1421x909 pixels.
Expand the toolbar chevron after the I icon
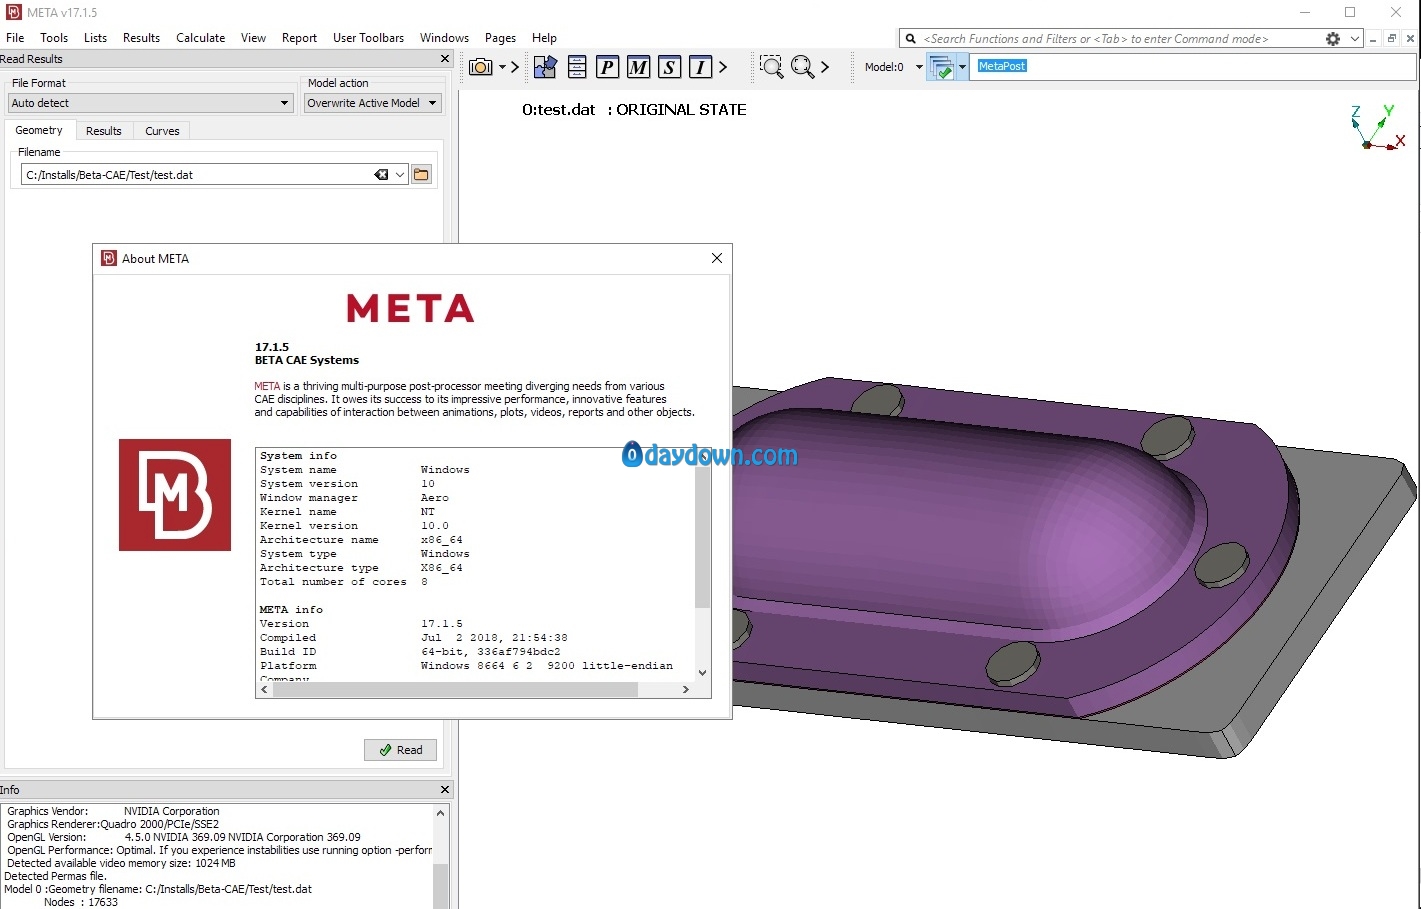[x=723, y=67]
